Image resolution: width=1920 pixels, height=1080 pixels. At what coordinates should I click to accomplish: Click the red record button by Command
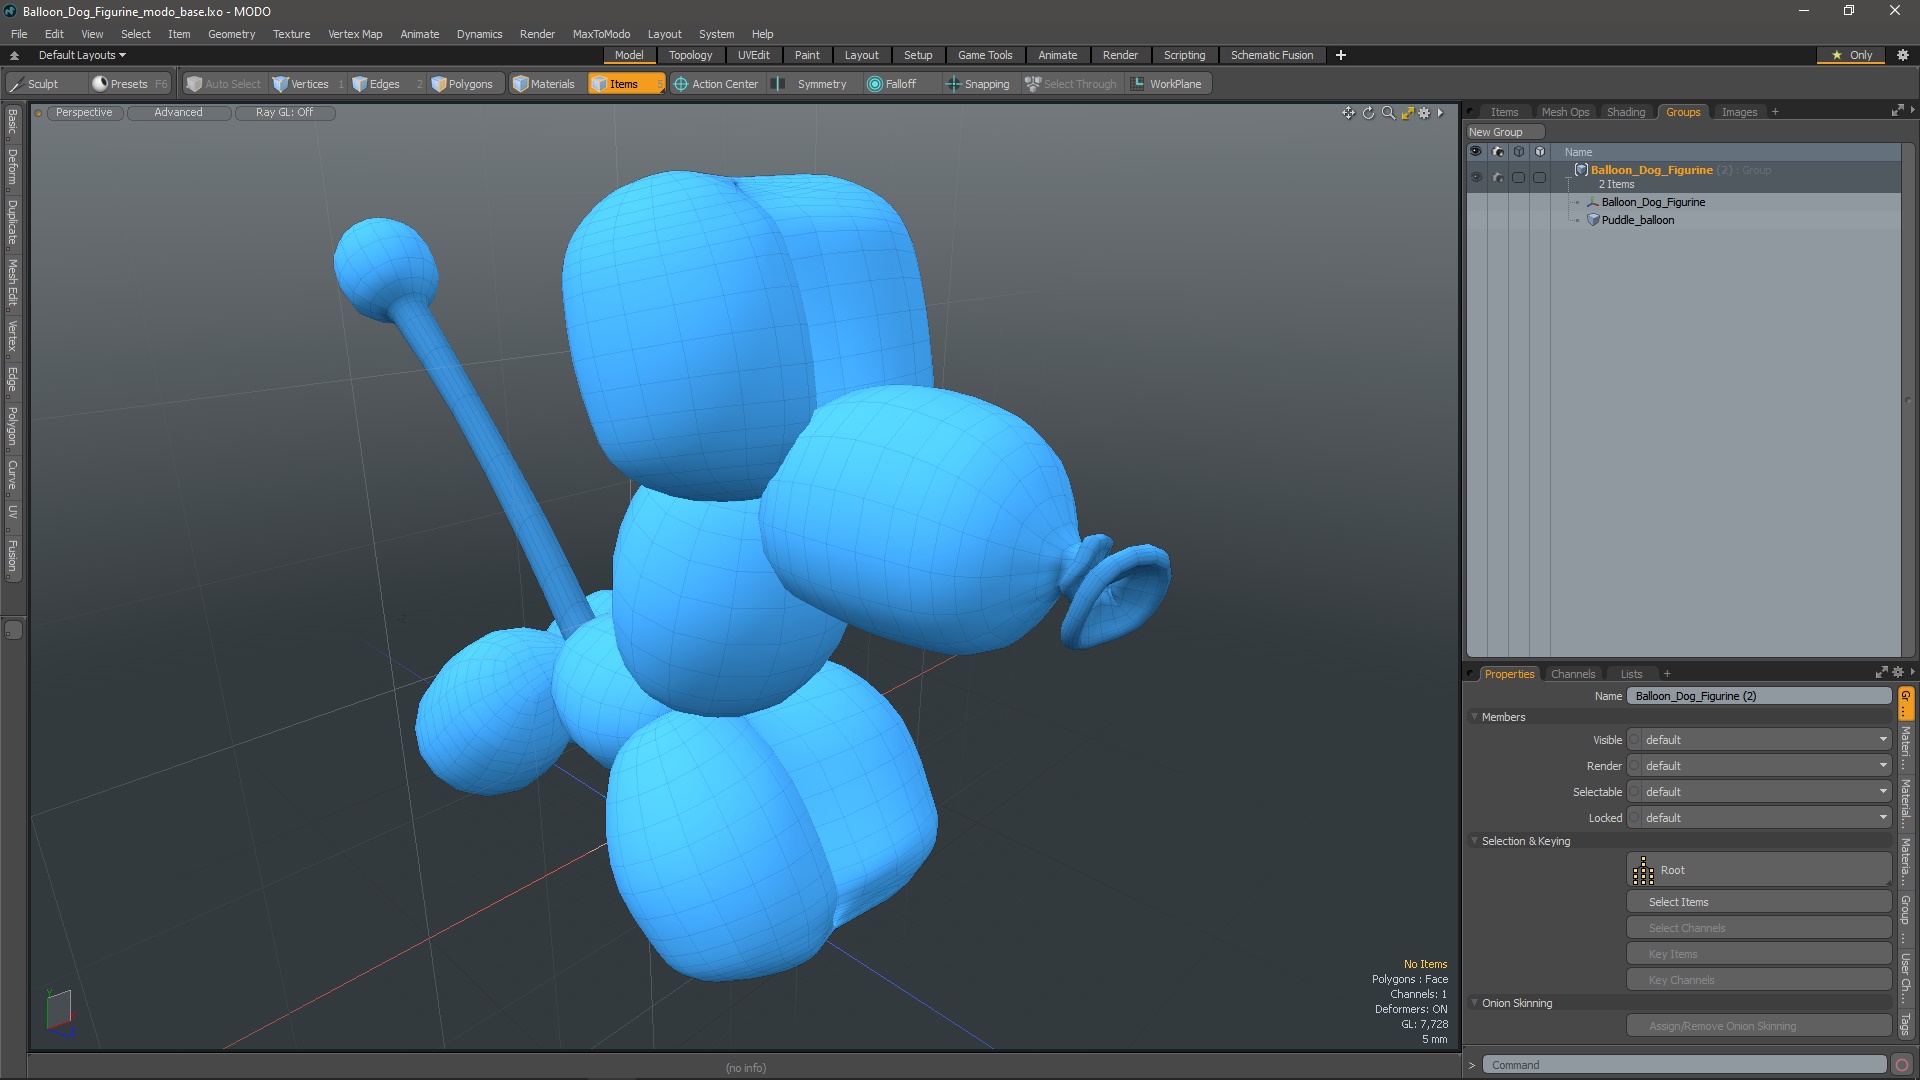pos(1902,1065)
